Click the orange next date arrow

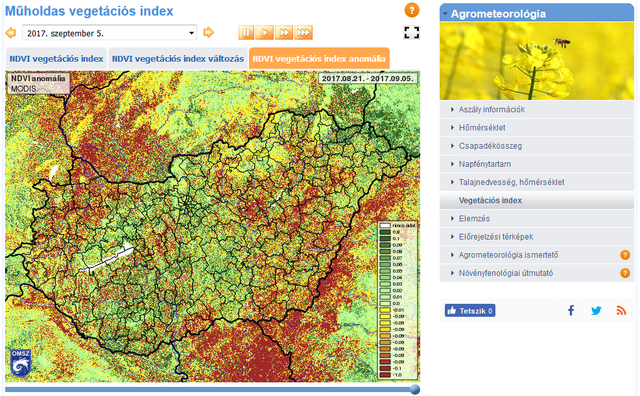click(209, 32)
